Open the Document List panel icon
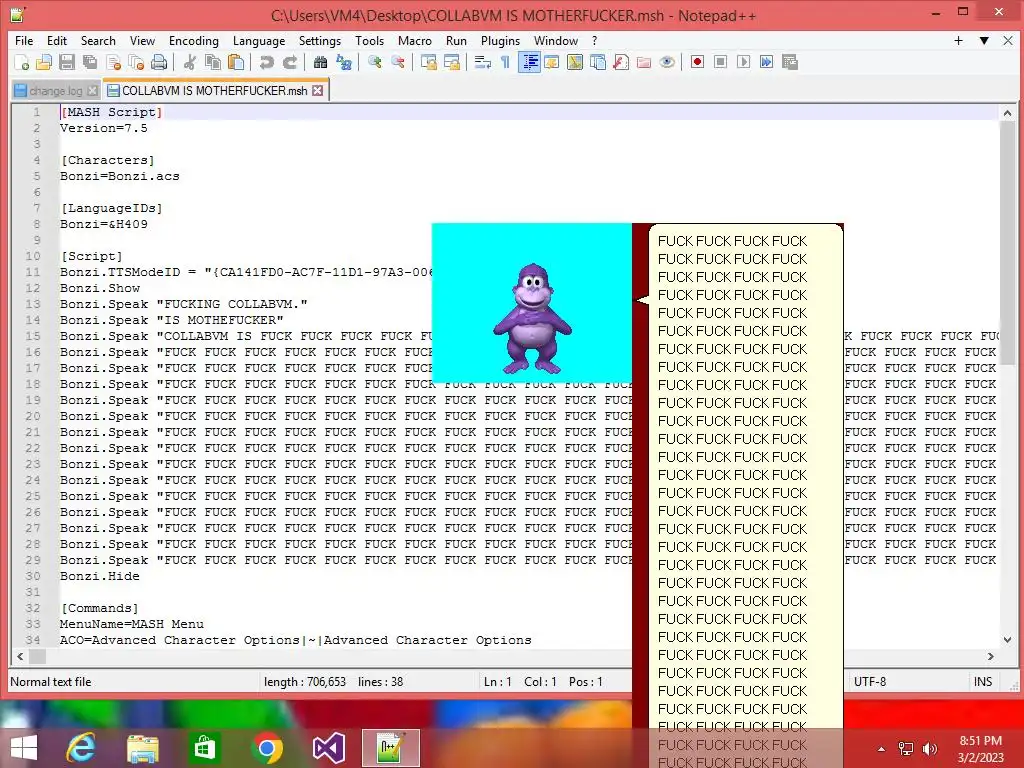The image size is (1024, 768). tap(598, 62)
